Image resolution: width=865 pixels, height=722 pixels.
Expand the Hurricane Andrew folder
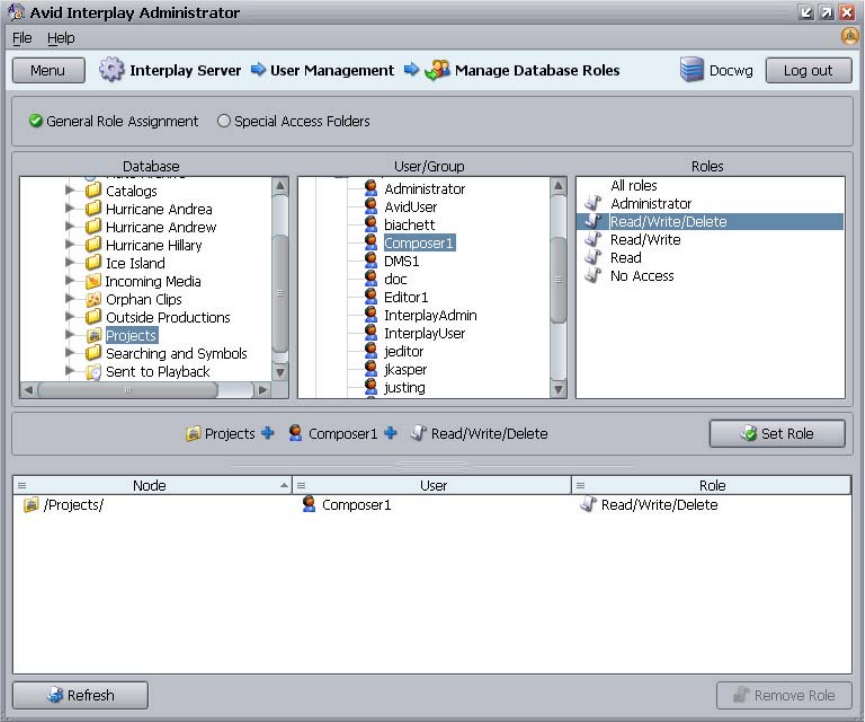pyautogui.click(x=70, y=226)
